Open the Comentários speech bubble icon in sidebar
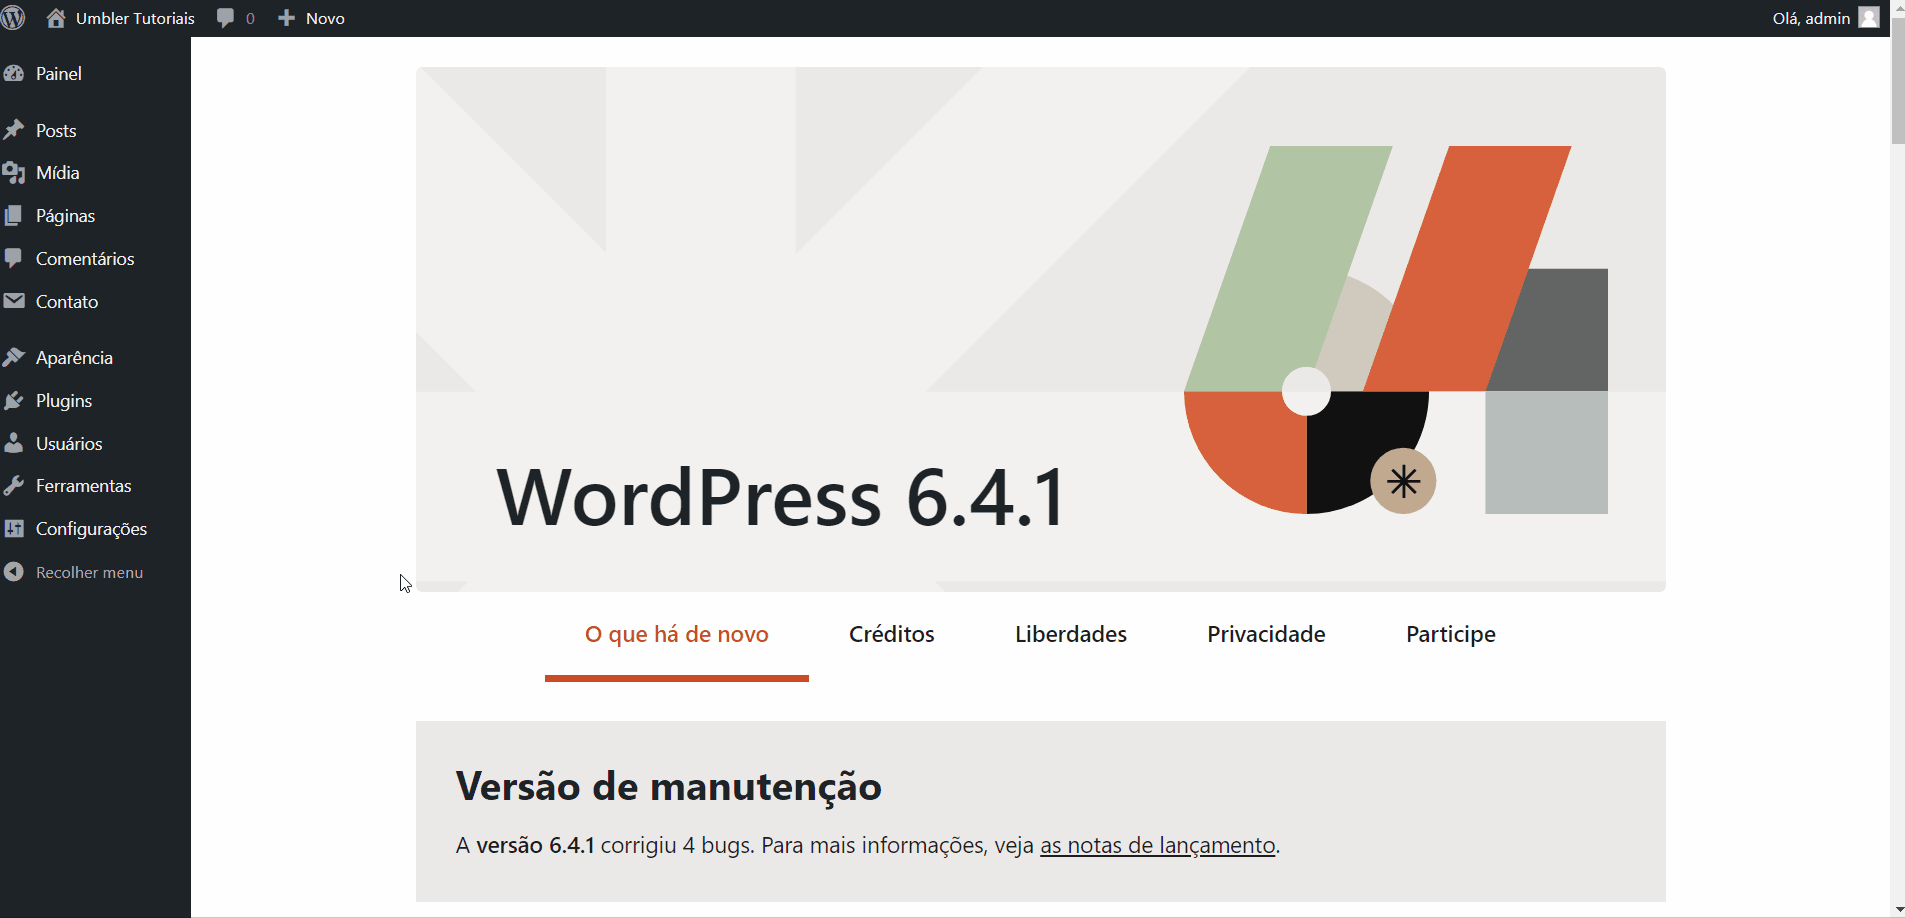Screen dimensions: 1905x918 (x=15, y=258)
